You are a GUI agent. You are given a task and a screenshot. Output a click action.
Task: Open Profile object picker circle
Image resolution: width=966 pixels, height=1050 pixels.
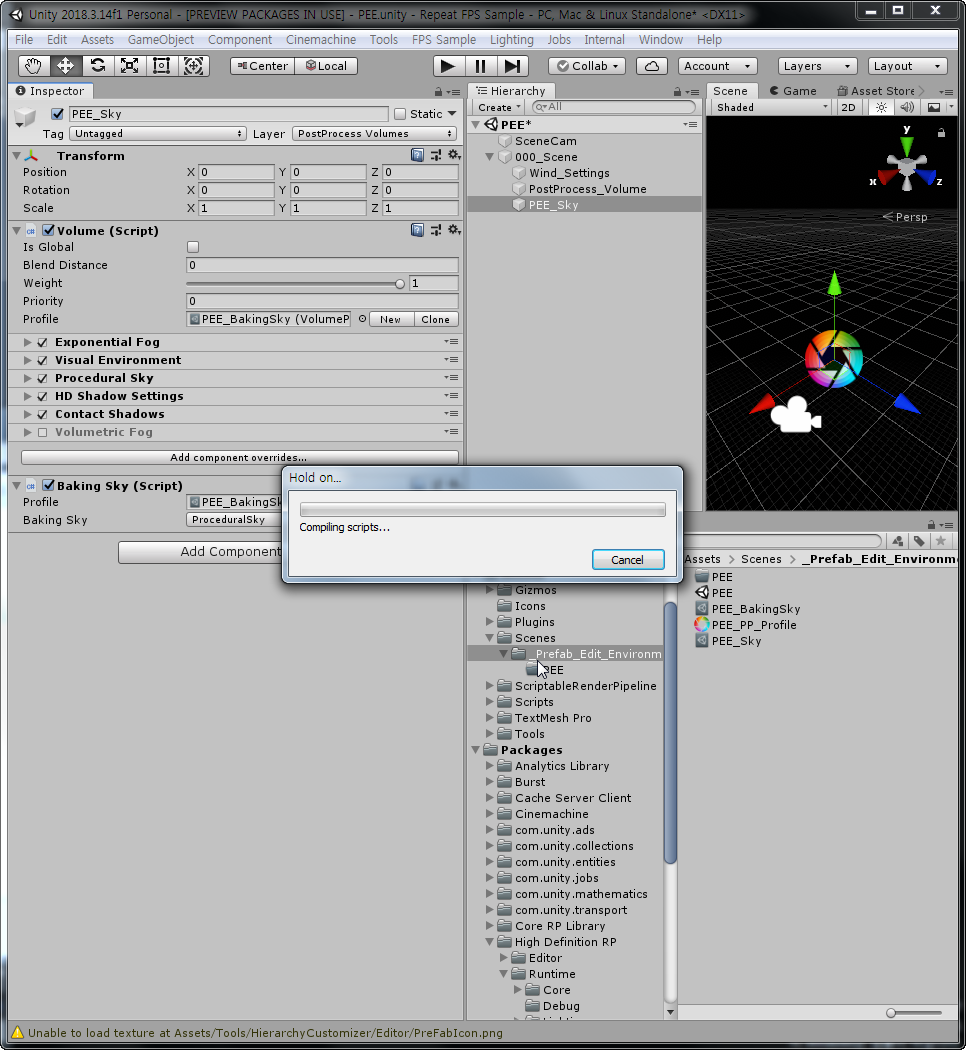pos(362,319)
